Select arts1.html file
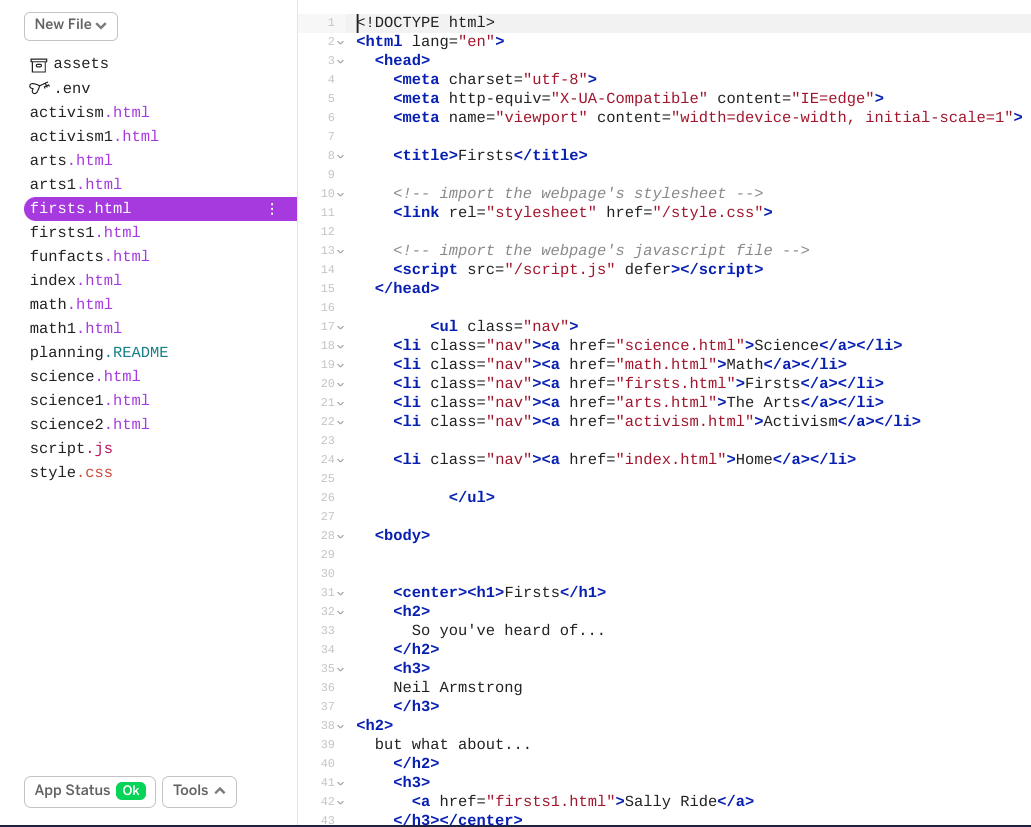The height and width of the screenshot is (827, 1031). coord(76,184)
